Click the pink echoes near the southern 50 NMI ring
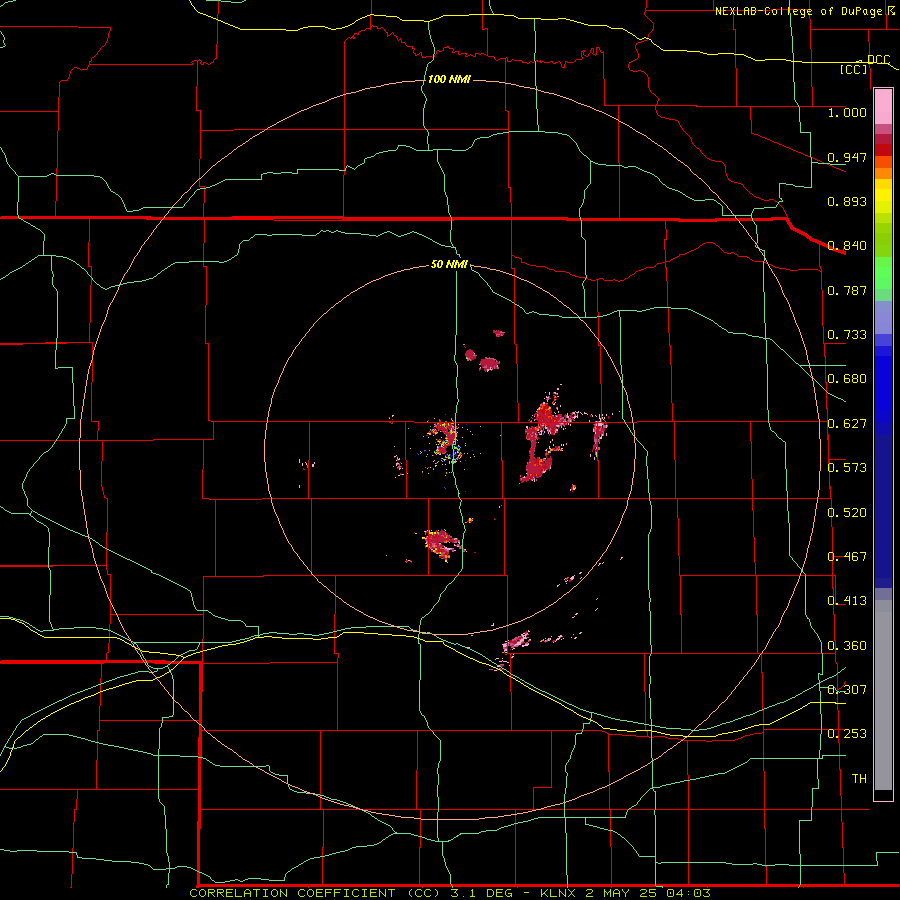This screenshot has height=900, width=900. 517,641
